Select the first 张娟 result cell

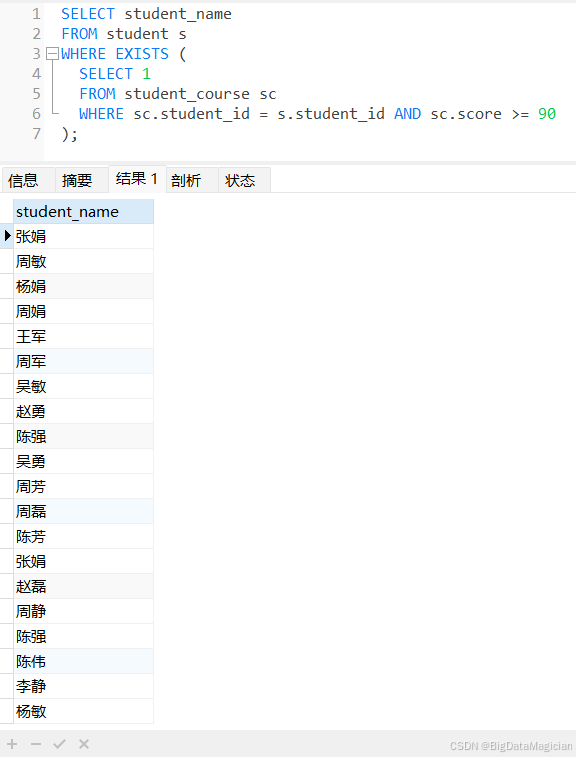[x=84, y=237]
